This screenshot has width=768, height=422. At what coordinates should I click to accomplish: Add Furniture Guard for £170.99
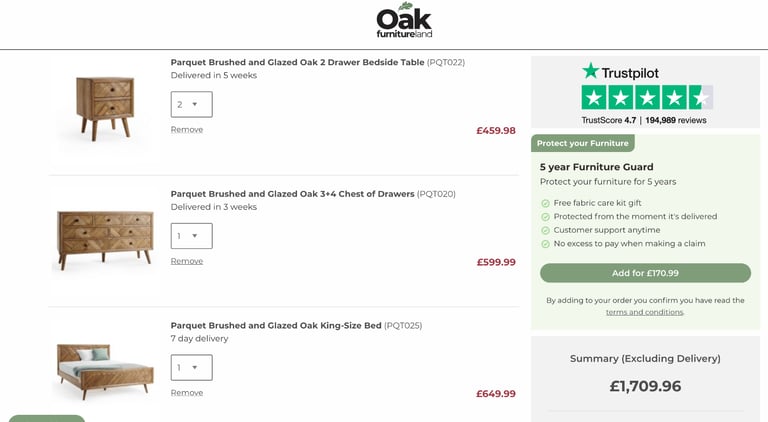(645, 273)
